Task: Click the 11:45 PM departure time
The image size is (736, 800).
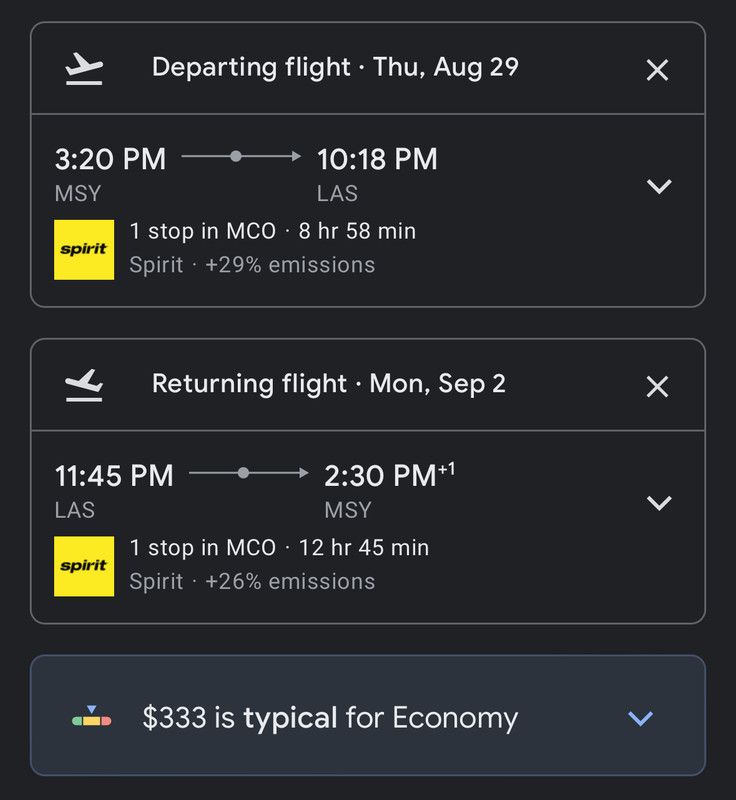Action: 114,476
